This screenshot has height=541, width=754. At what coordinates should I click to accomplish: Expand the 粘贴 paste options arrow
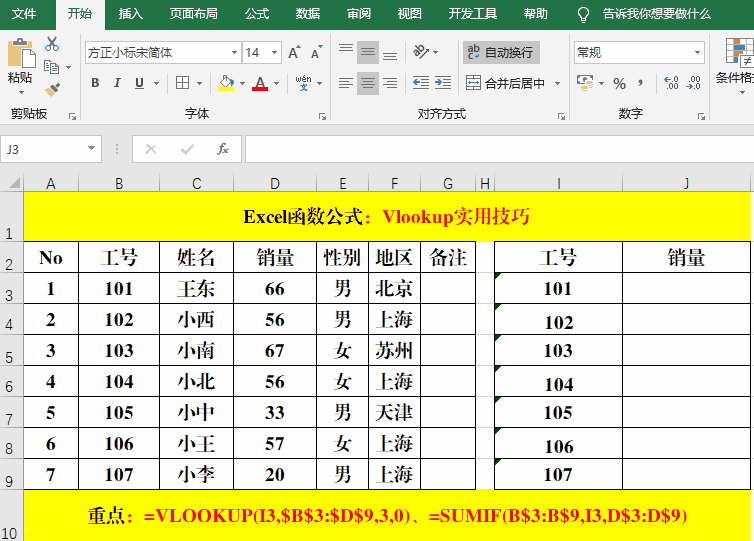(x=21, y=92)
